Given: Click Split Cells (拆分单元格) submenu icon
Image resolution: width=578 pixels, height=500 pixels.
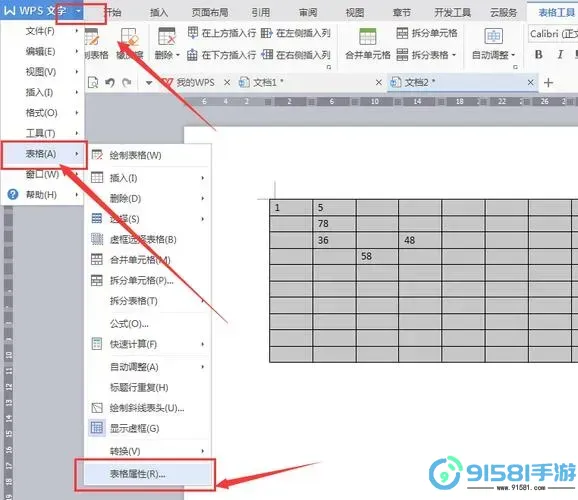Looking at the screenshot, I should click(97, 280).
